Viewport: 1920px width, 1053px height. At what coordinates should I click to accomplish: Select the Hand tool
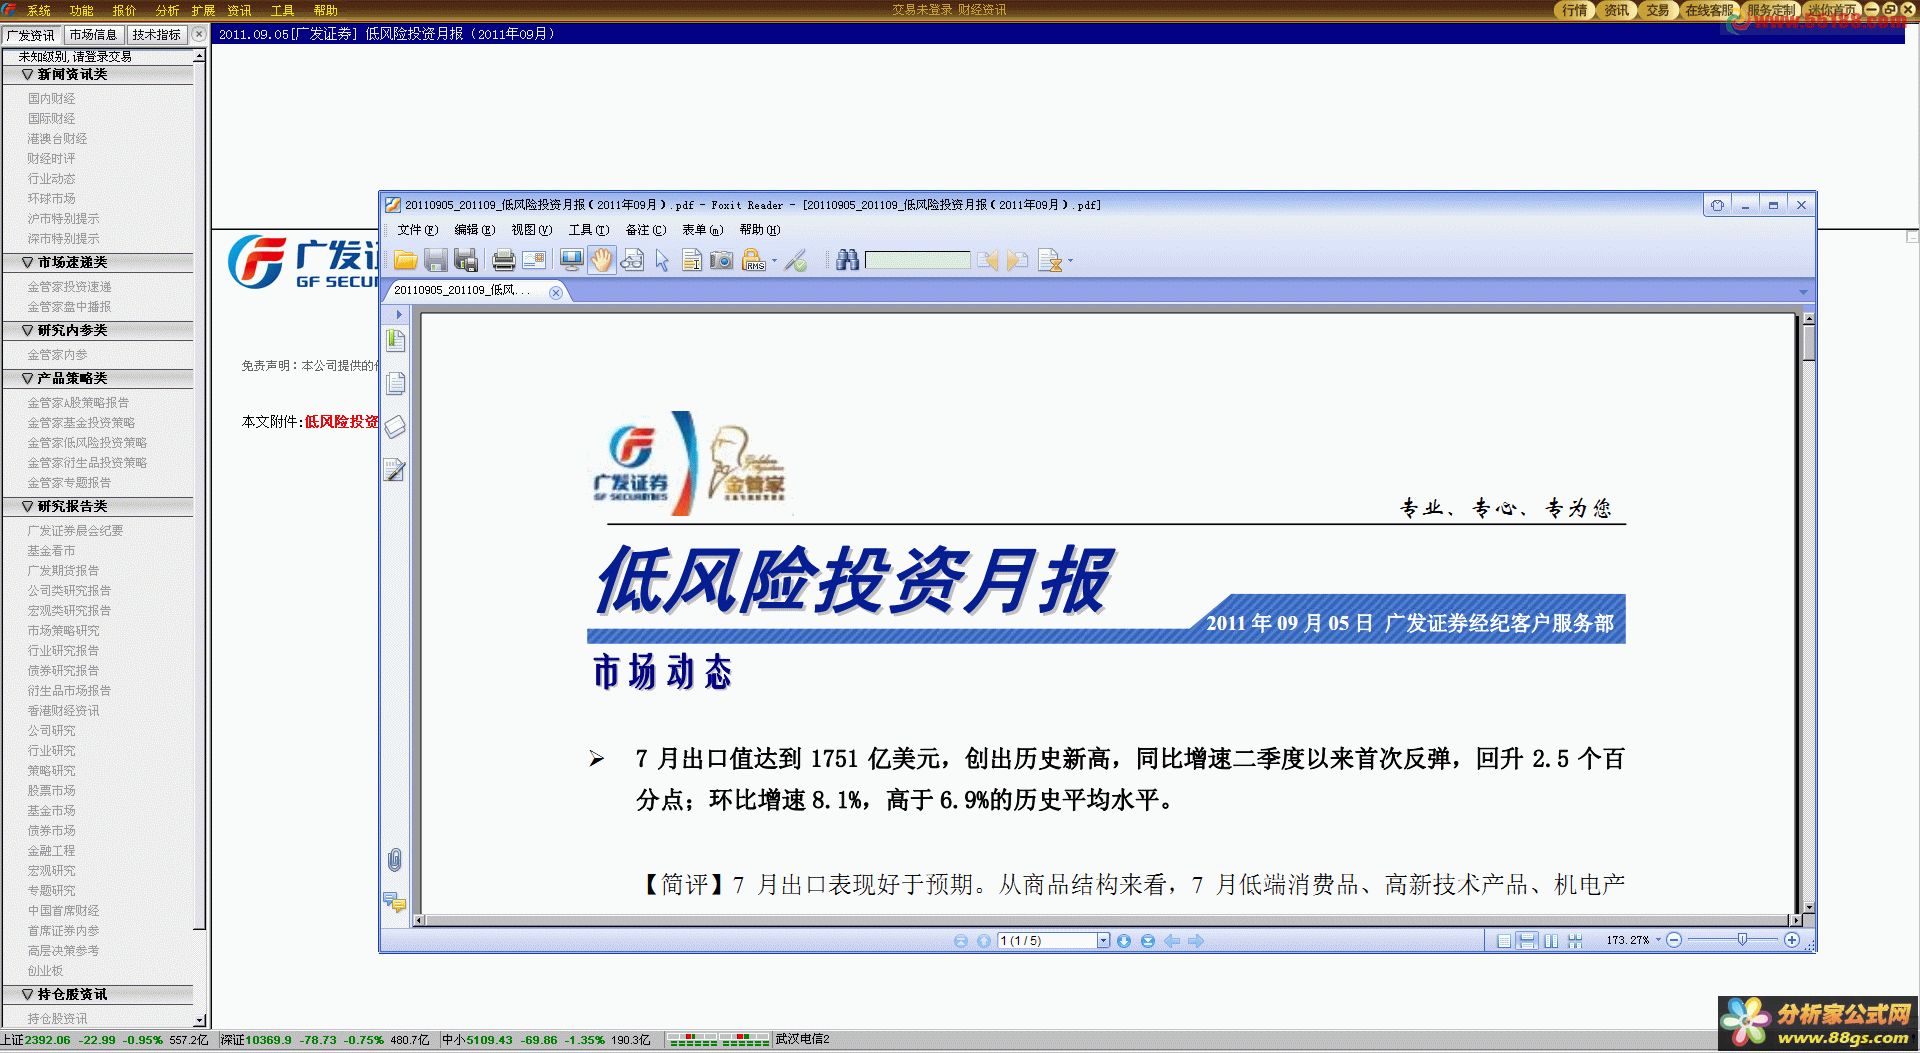click(602, 261)
